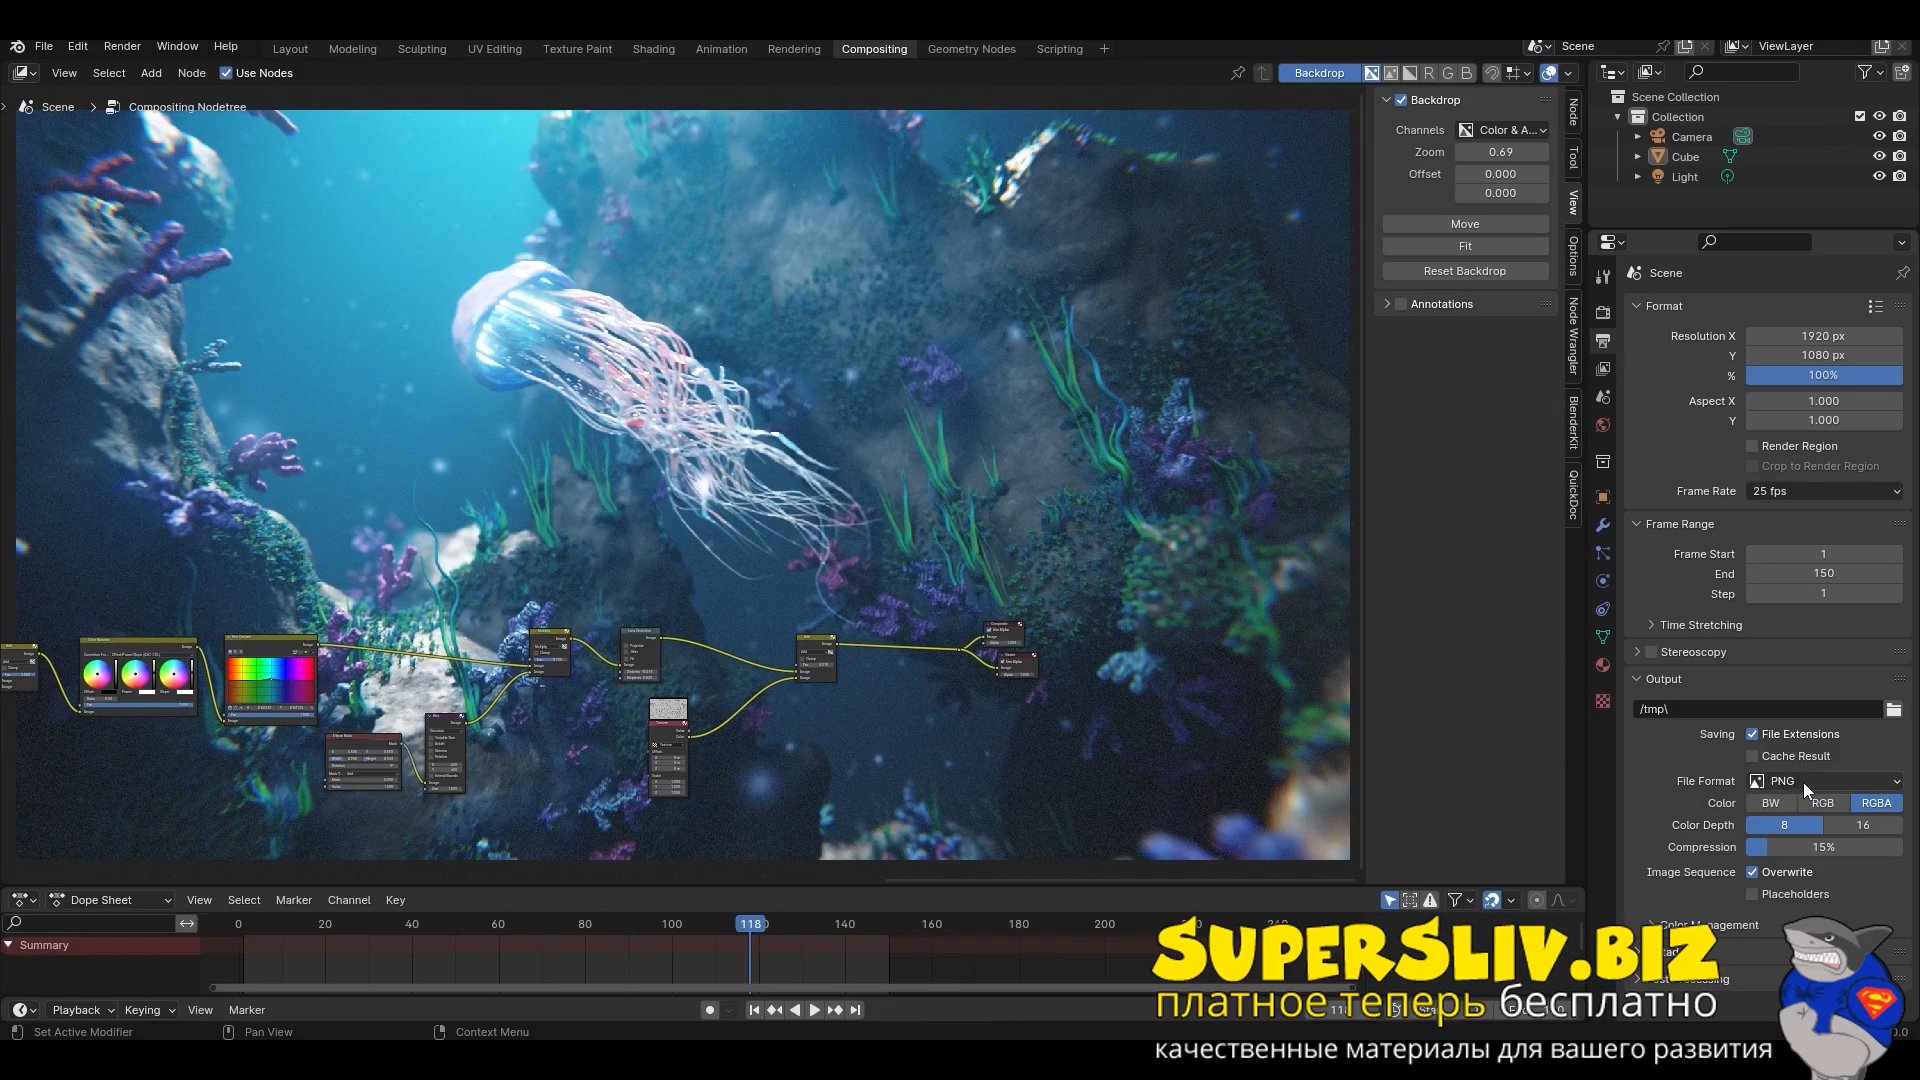The height and width of the screenshot is (1080, 1920).
Task: Open the Output properties tab icon
Action: point(1603,341)
